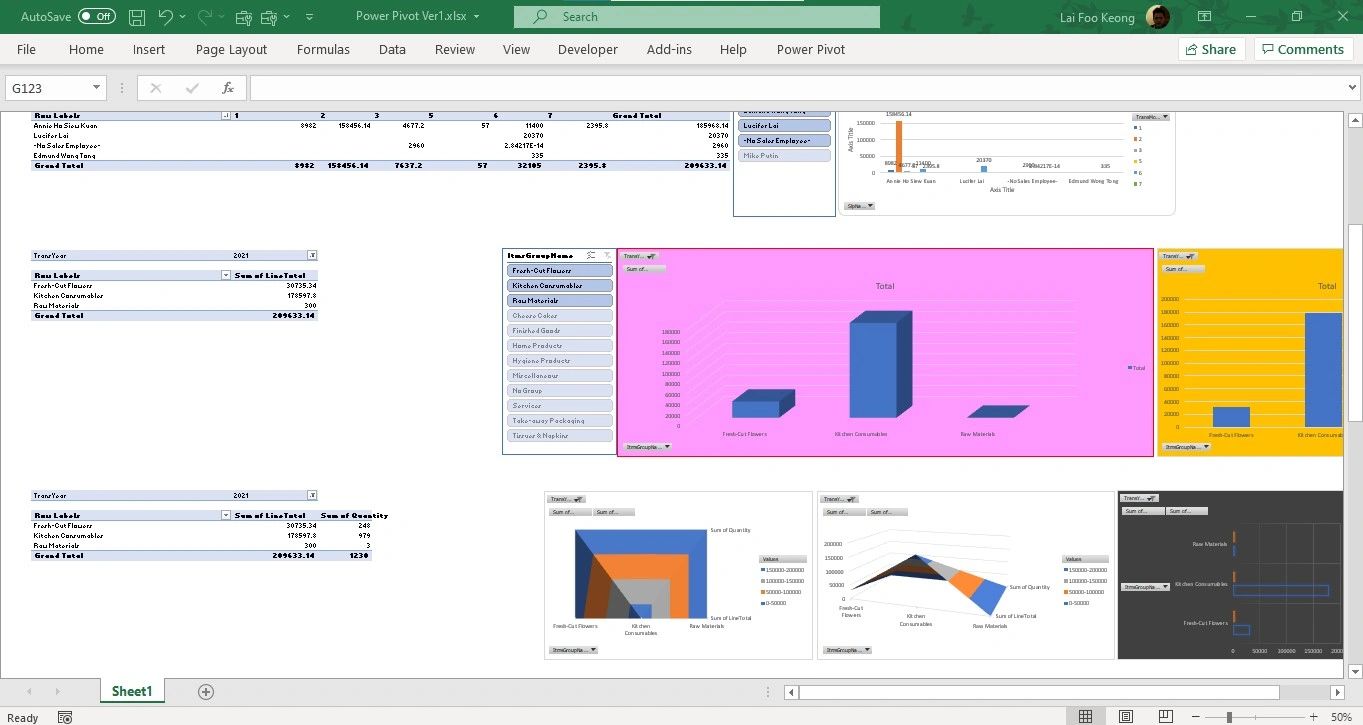Click inside the Name Box showing G123
1363x725 pixels.
(x=45, y=87)
